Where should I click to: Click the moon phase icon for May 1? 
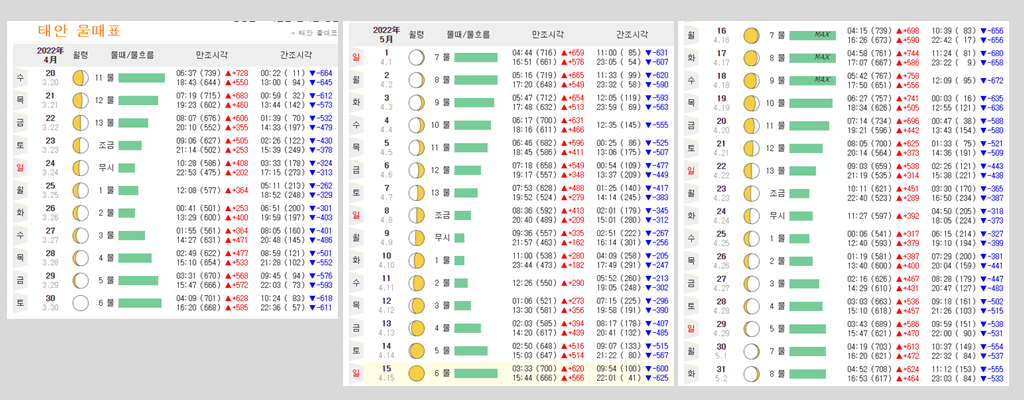pos(416,58)
